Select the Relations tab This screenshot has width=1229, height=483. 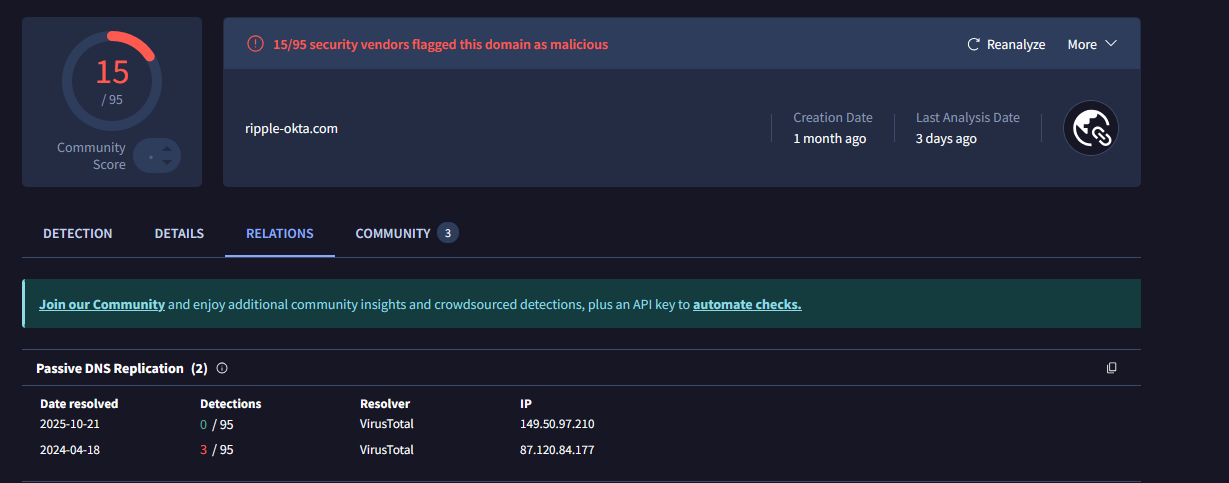(280, 233)
